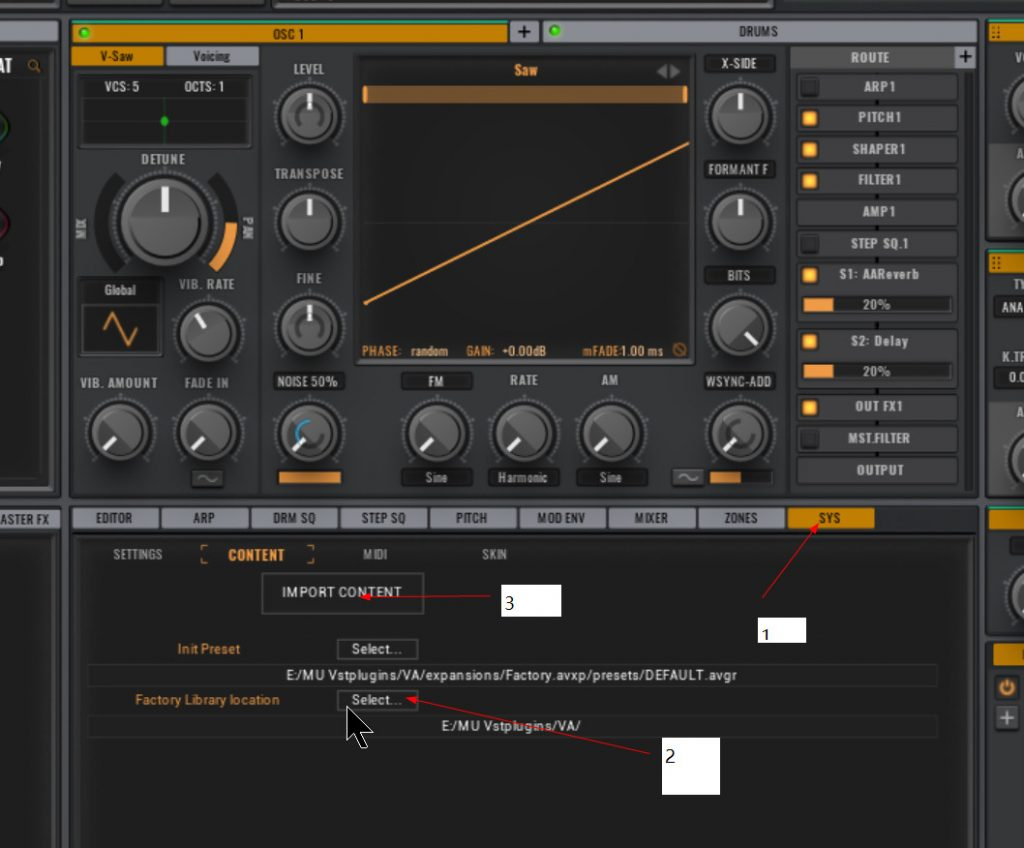
Task: Click the next-waveform arrow in the Saw display
Action: click(x=677, y=70)
